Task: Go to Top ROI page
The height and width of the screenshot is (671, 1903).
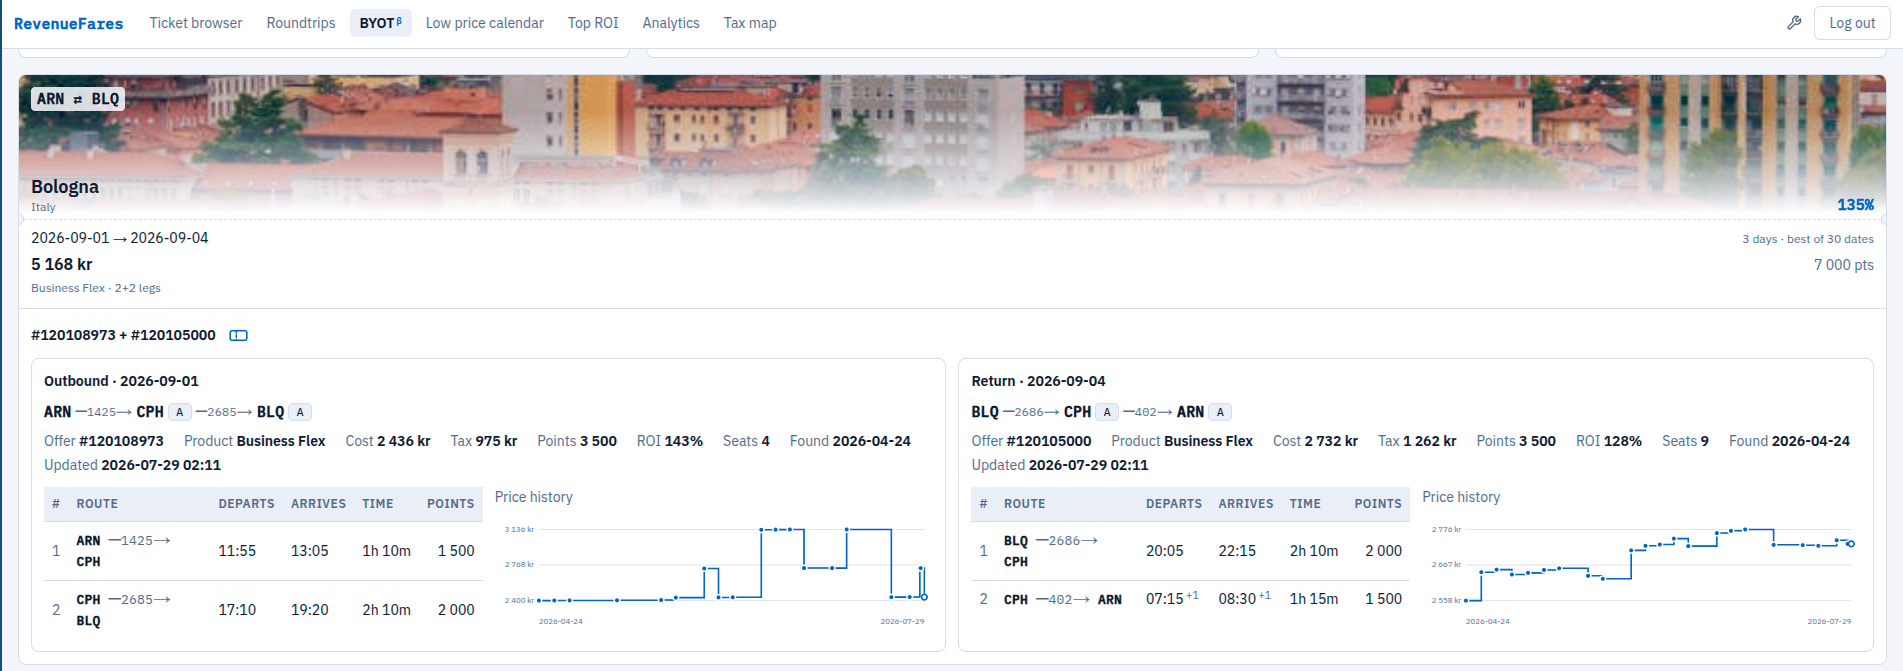Action: [x=593, y=23]
